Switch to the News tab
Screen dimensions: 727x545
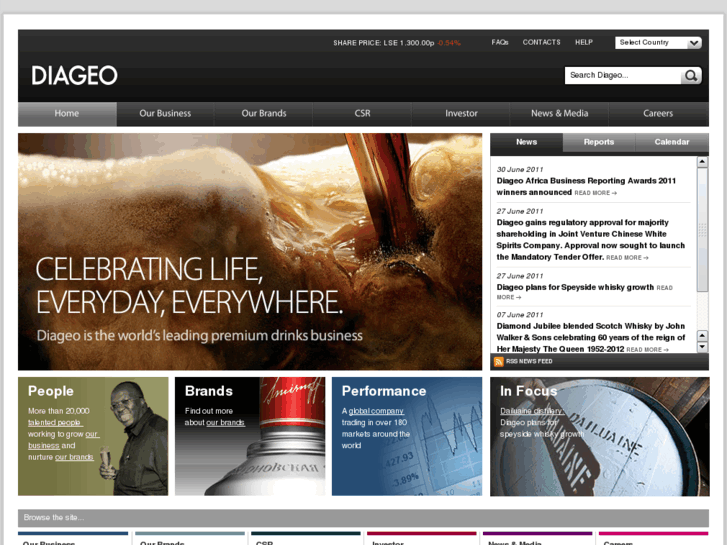click(x=527, y=142)
